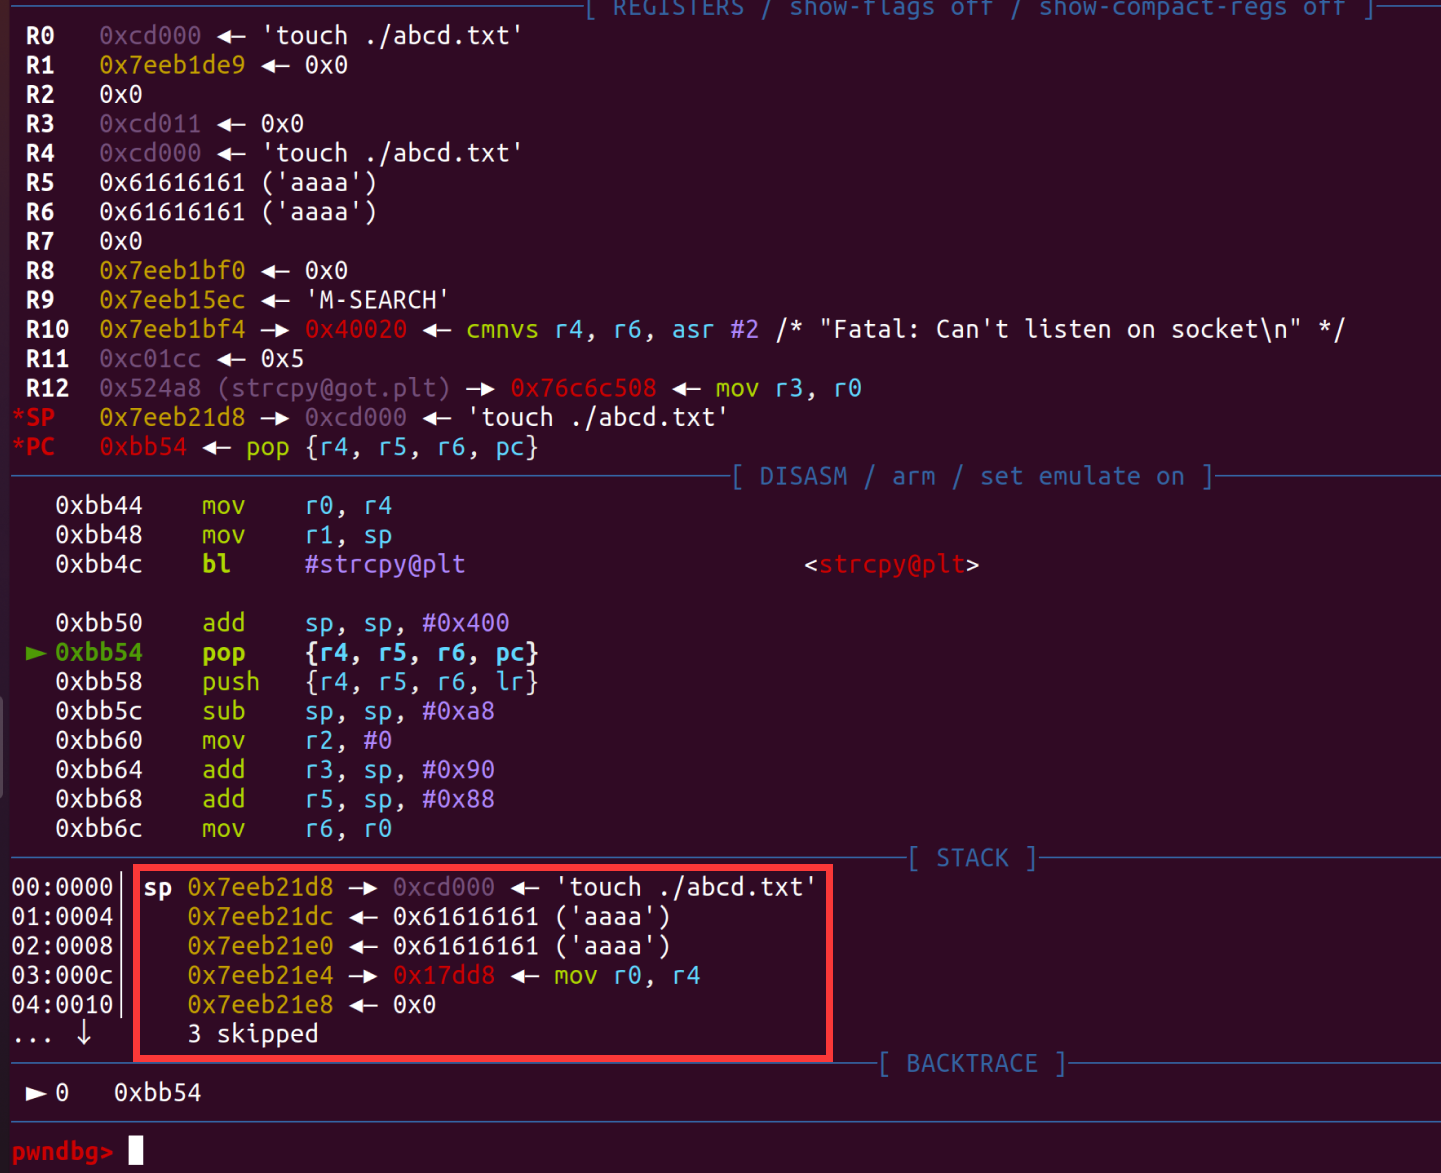Select the push {r4, r5, r6, lr} line

pos(297,682)
